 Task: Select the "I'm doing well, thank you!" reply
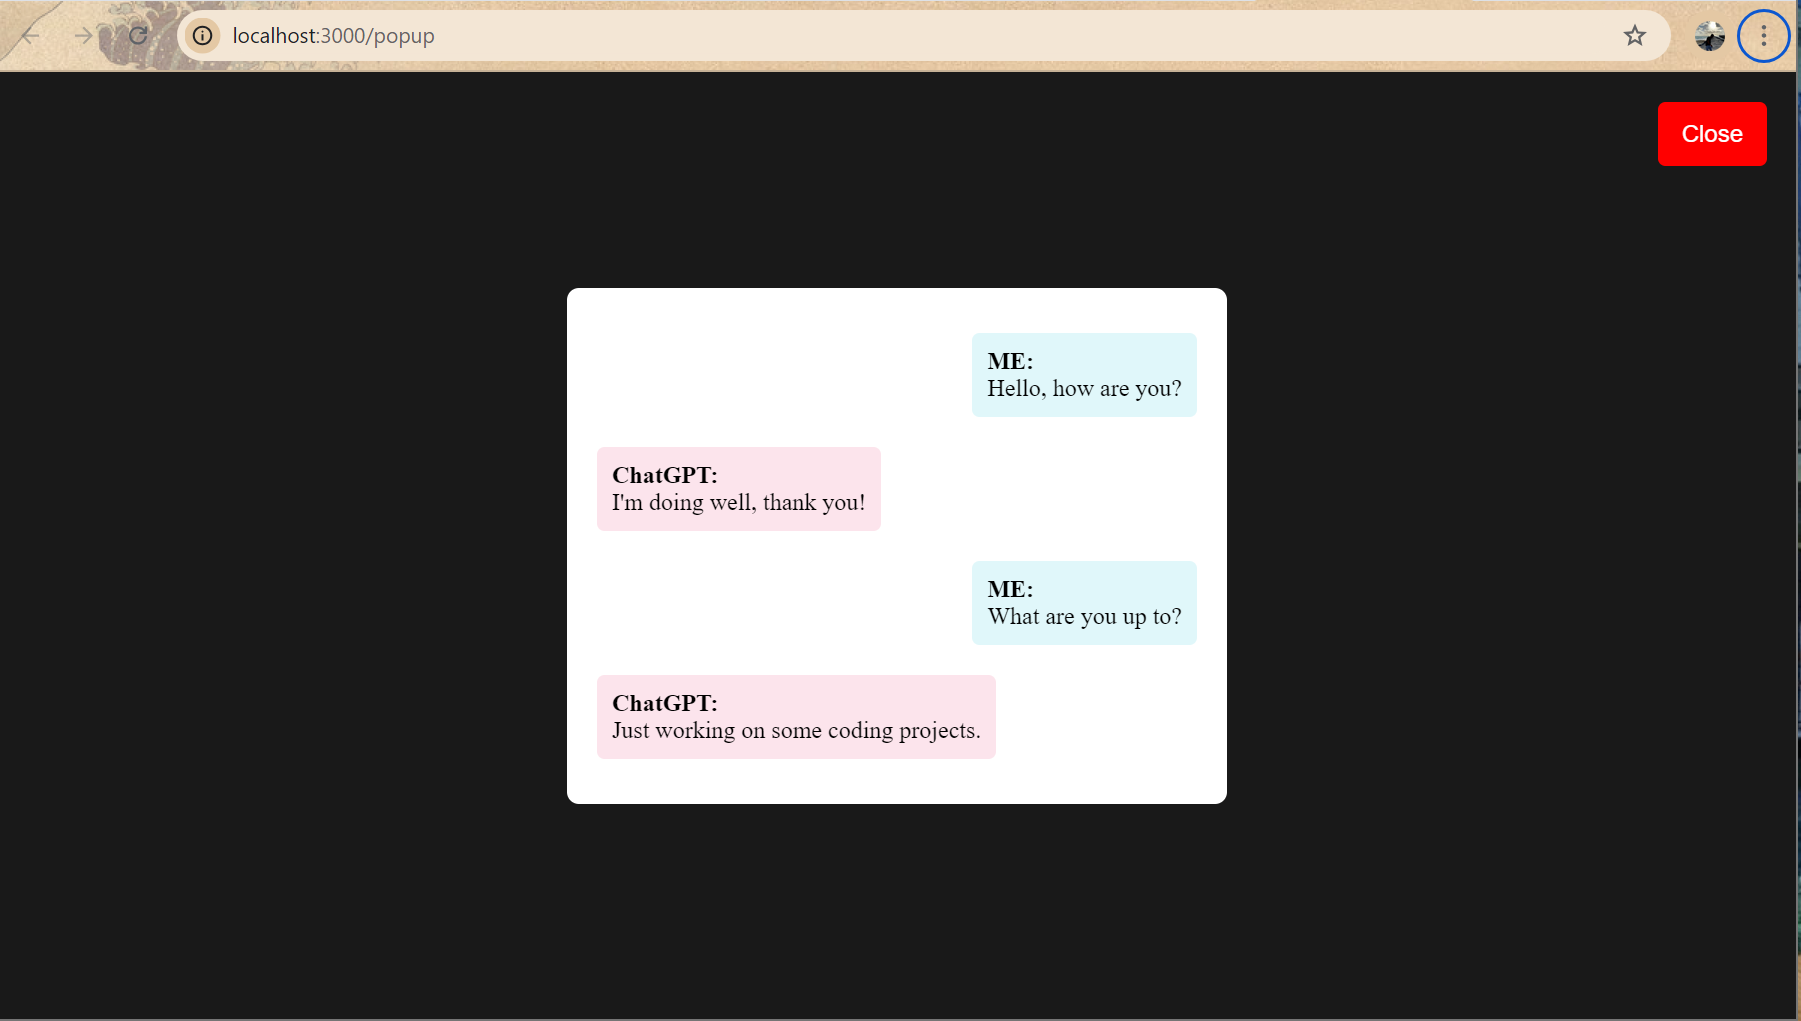coord(739,503)
